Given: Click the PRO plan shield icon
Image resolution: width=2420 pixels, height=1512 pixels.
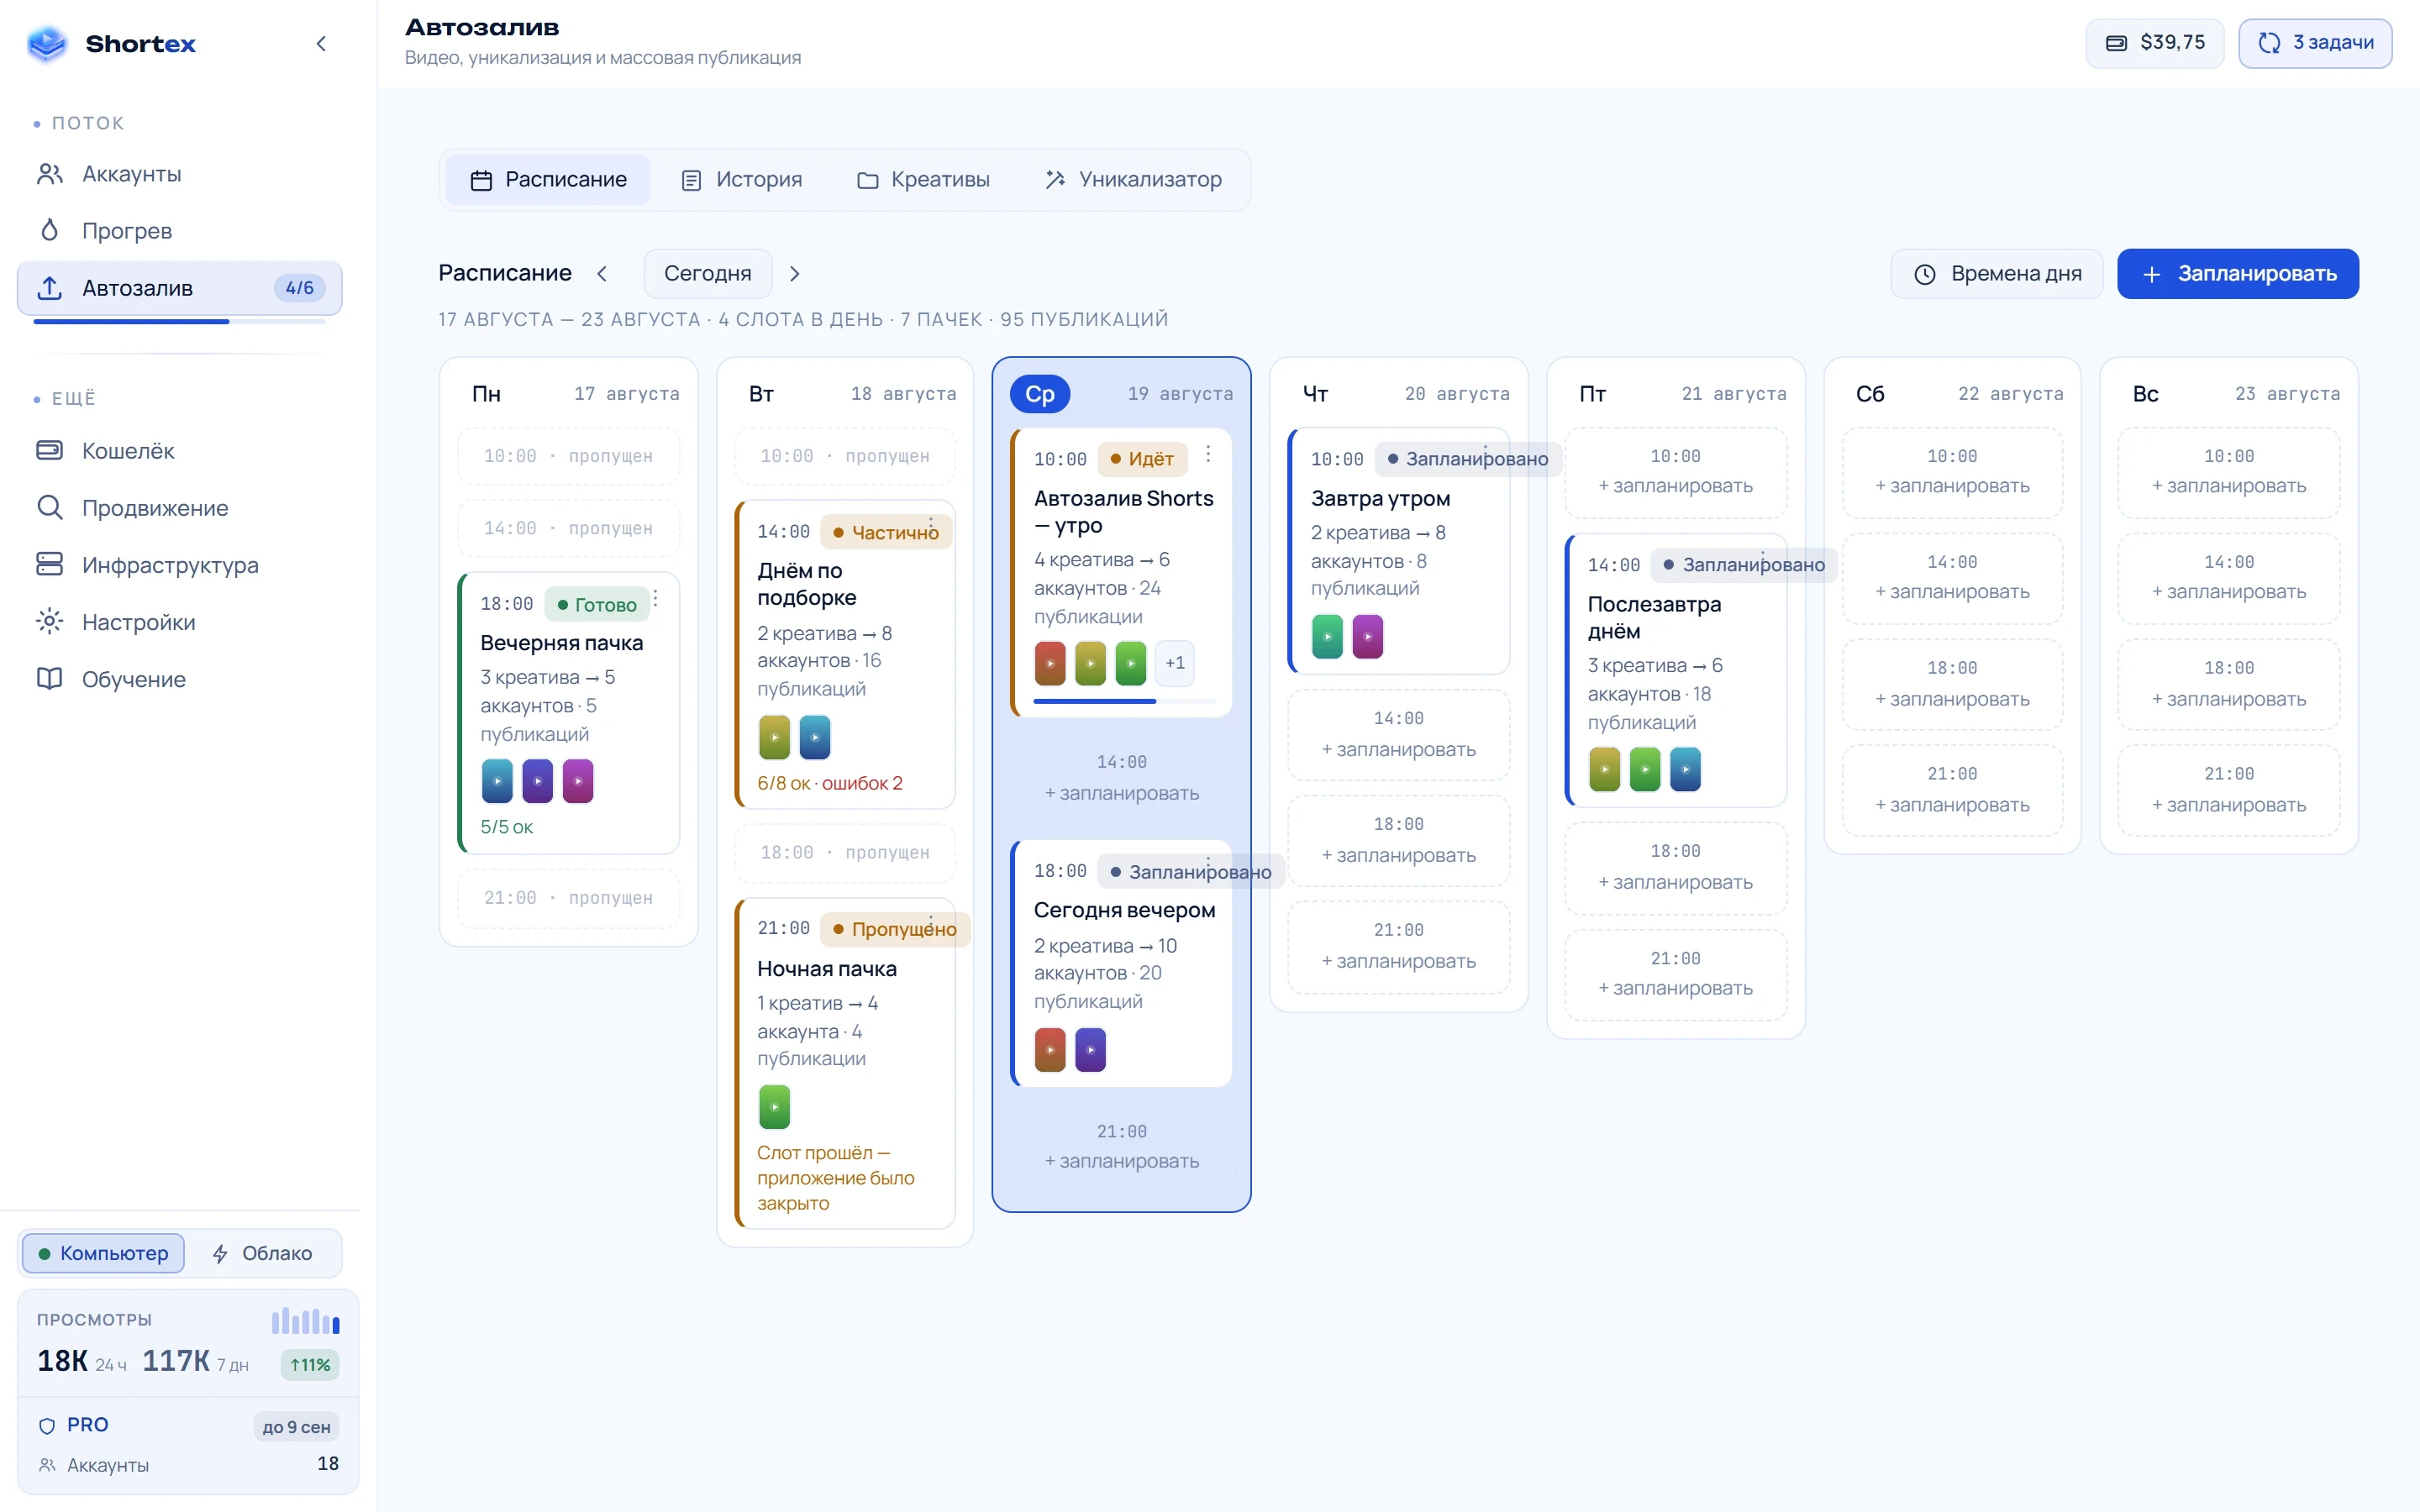Looking at the screenshot, I should (x=46, y=1426).
